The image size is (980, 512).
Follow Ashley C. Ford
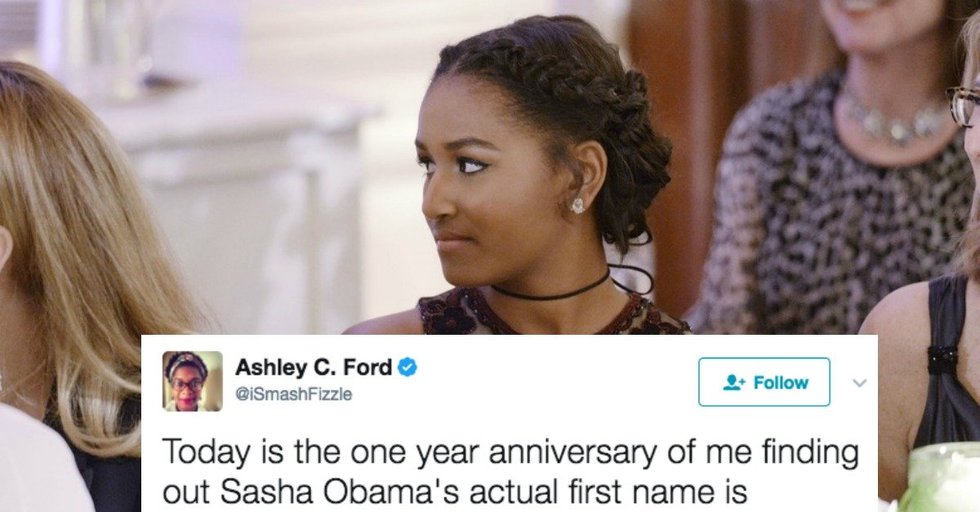click(x=764, y=382)
